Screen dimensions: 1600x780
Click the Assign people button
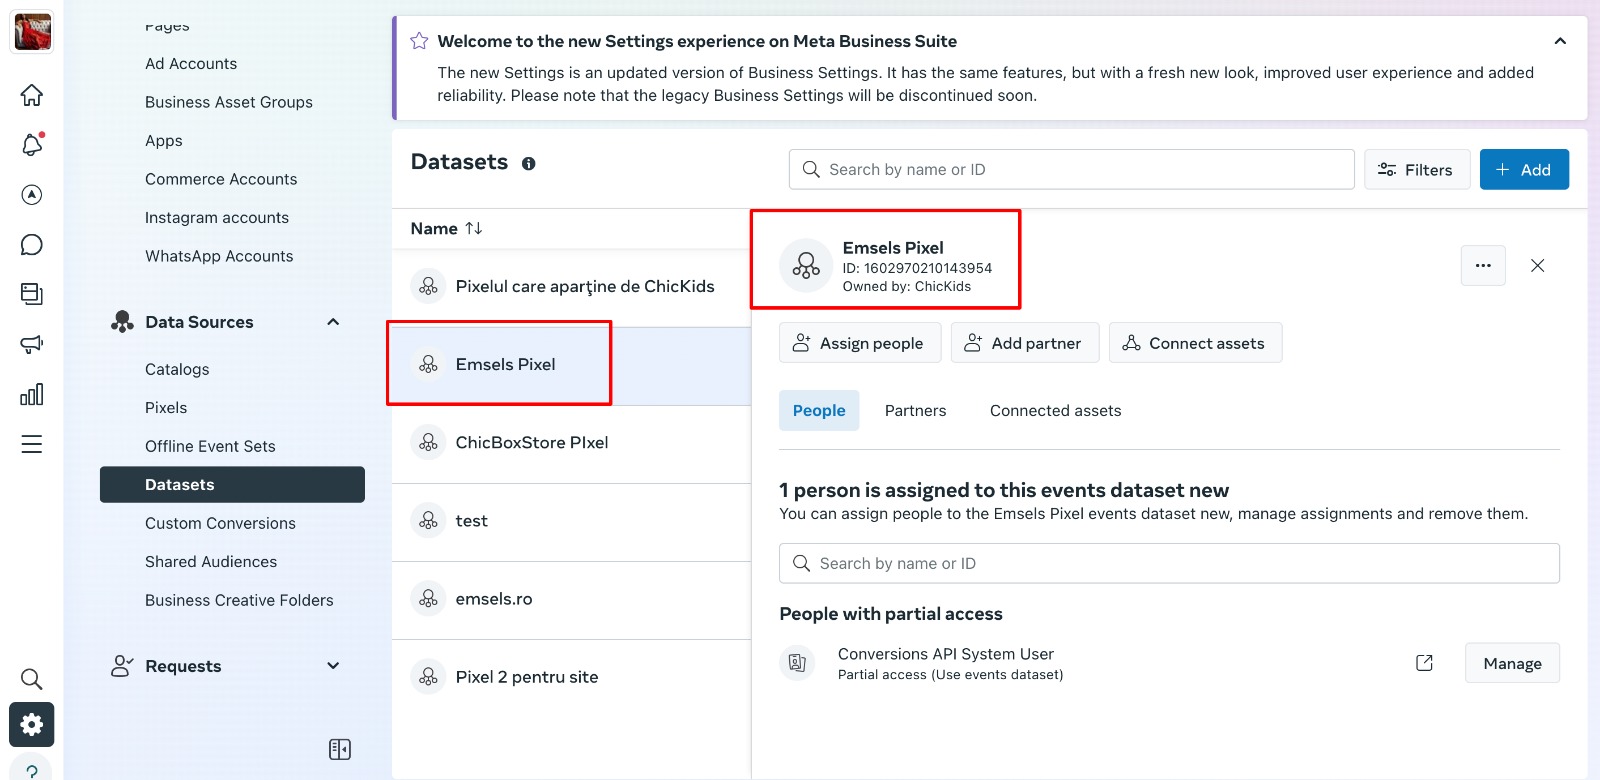coord(860,343)
